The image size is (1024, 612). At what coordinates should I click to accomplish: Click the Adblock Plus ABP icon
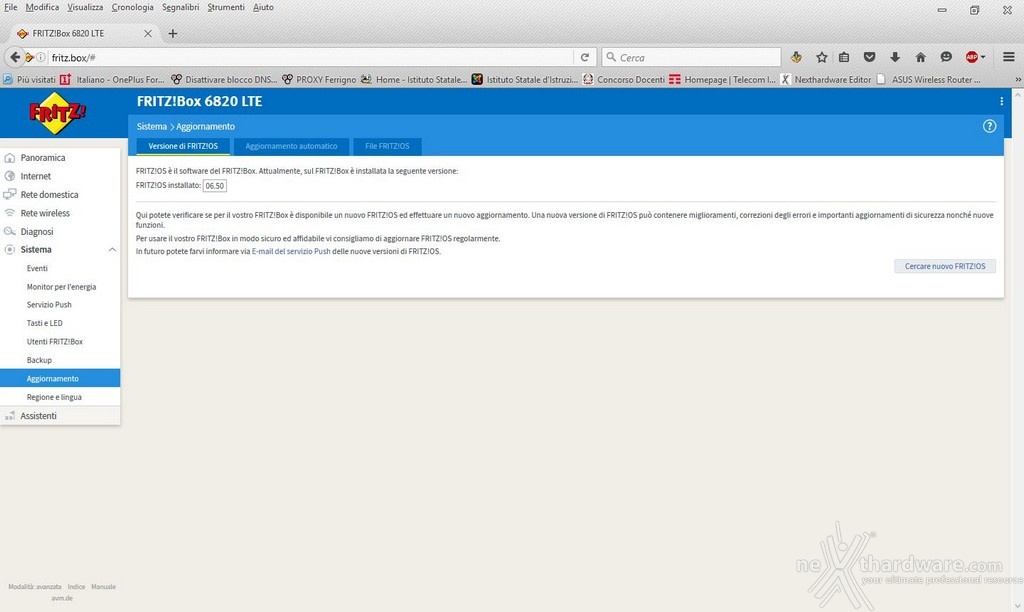(971, 57)
